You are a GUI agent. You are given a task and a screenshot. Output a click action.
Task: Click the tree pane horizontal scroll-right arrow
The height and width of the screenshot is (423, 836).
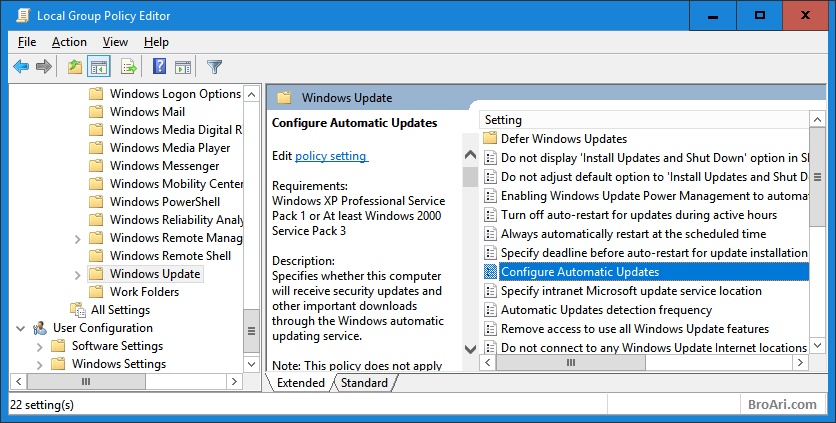tap(234, 381)
